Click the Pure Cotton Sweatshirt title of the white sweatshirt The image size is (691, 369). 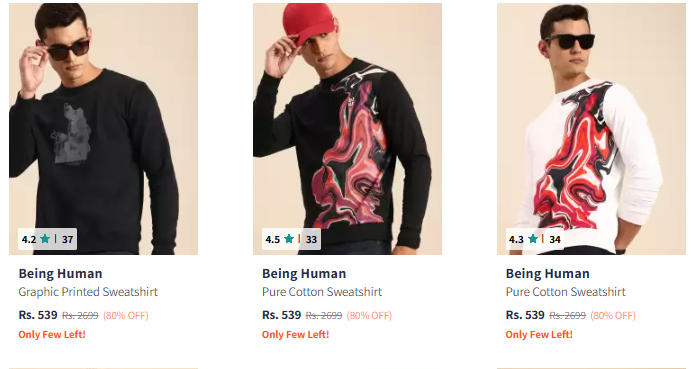(566, 292)
